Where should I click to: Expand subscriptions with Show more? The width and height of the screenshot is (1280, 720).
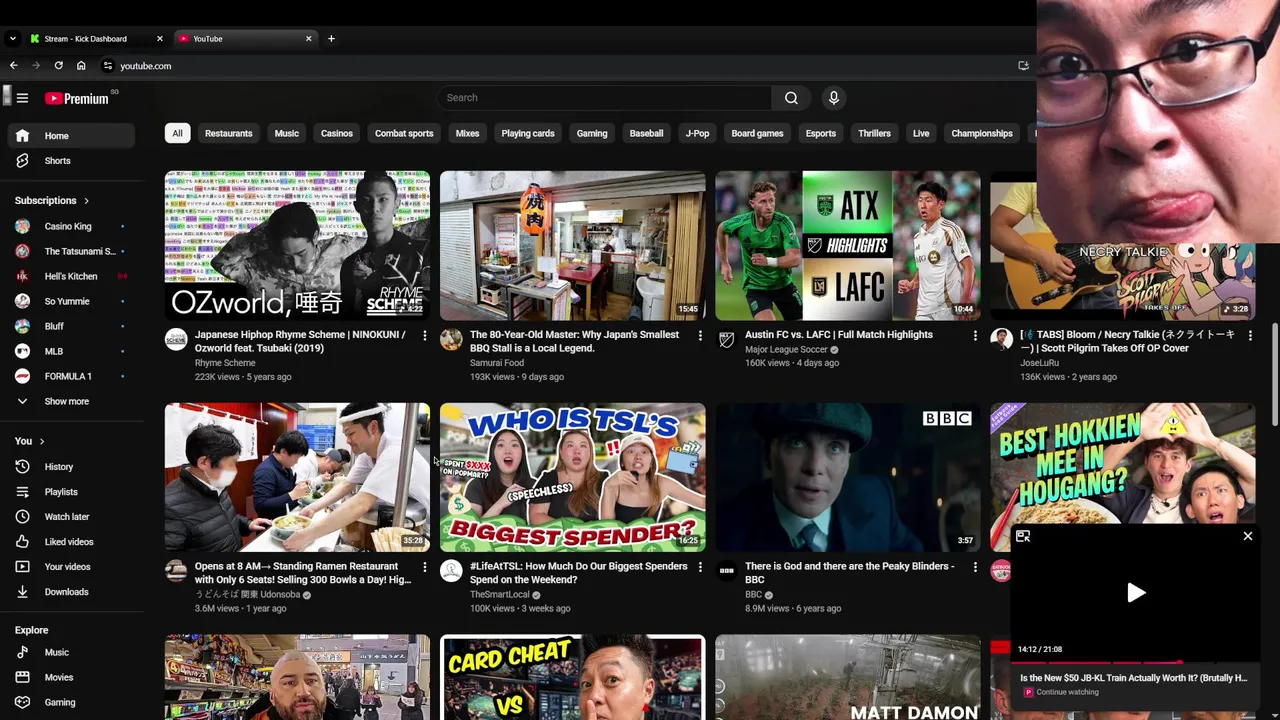tap(70, 401)
